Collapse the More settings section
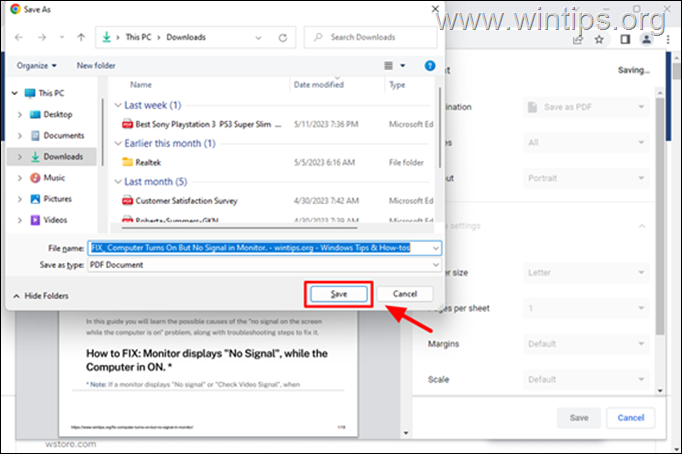The image size is (682, 454). tap(642, 226)
